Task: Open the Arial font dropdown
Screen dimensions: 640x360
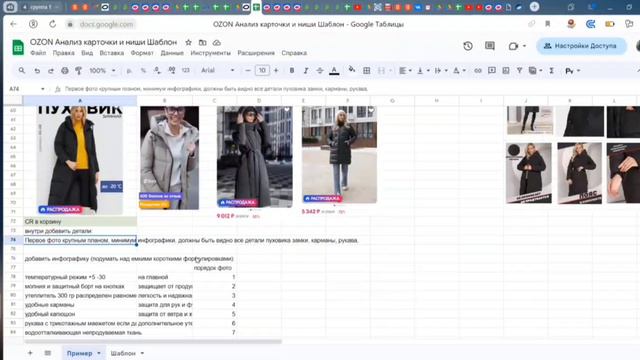Action: point(218,71)
